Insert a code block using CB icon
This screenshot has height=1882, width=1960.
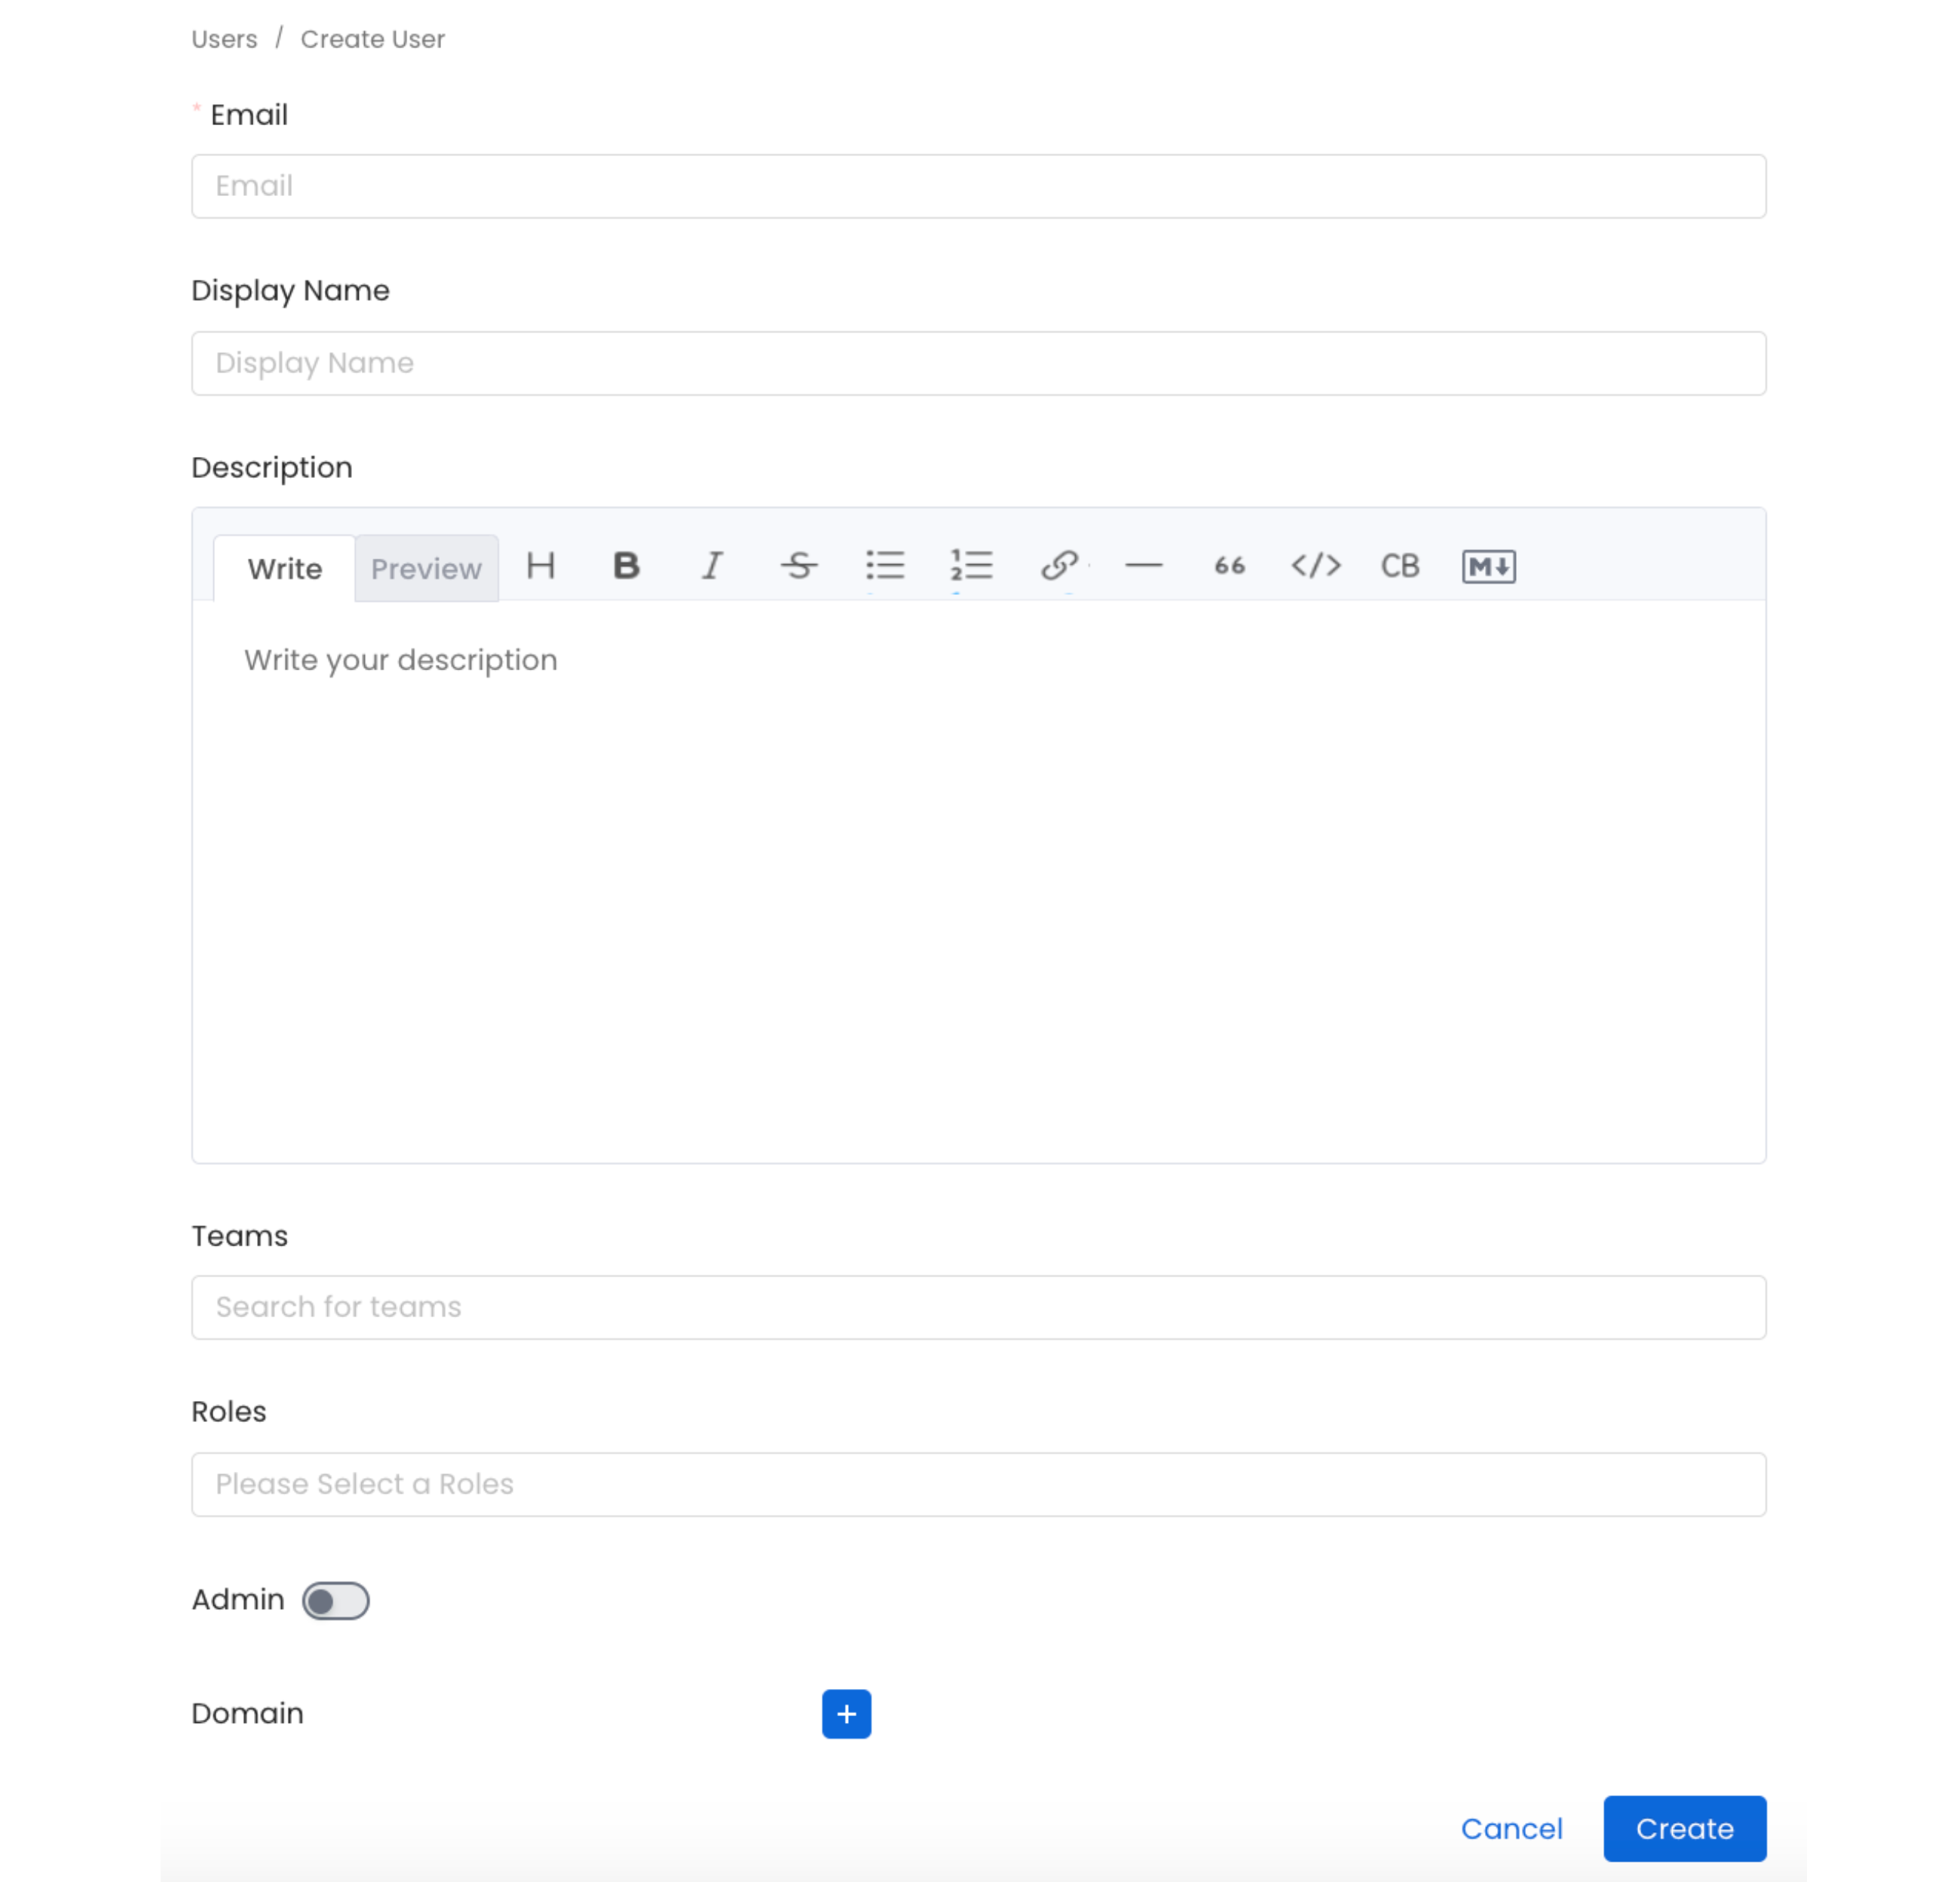(x=1399, y=567)
